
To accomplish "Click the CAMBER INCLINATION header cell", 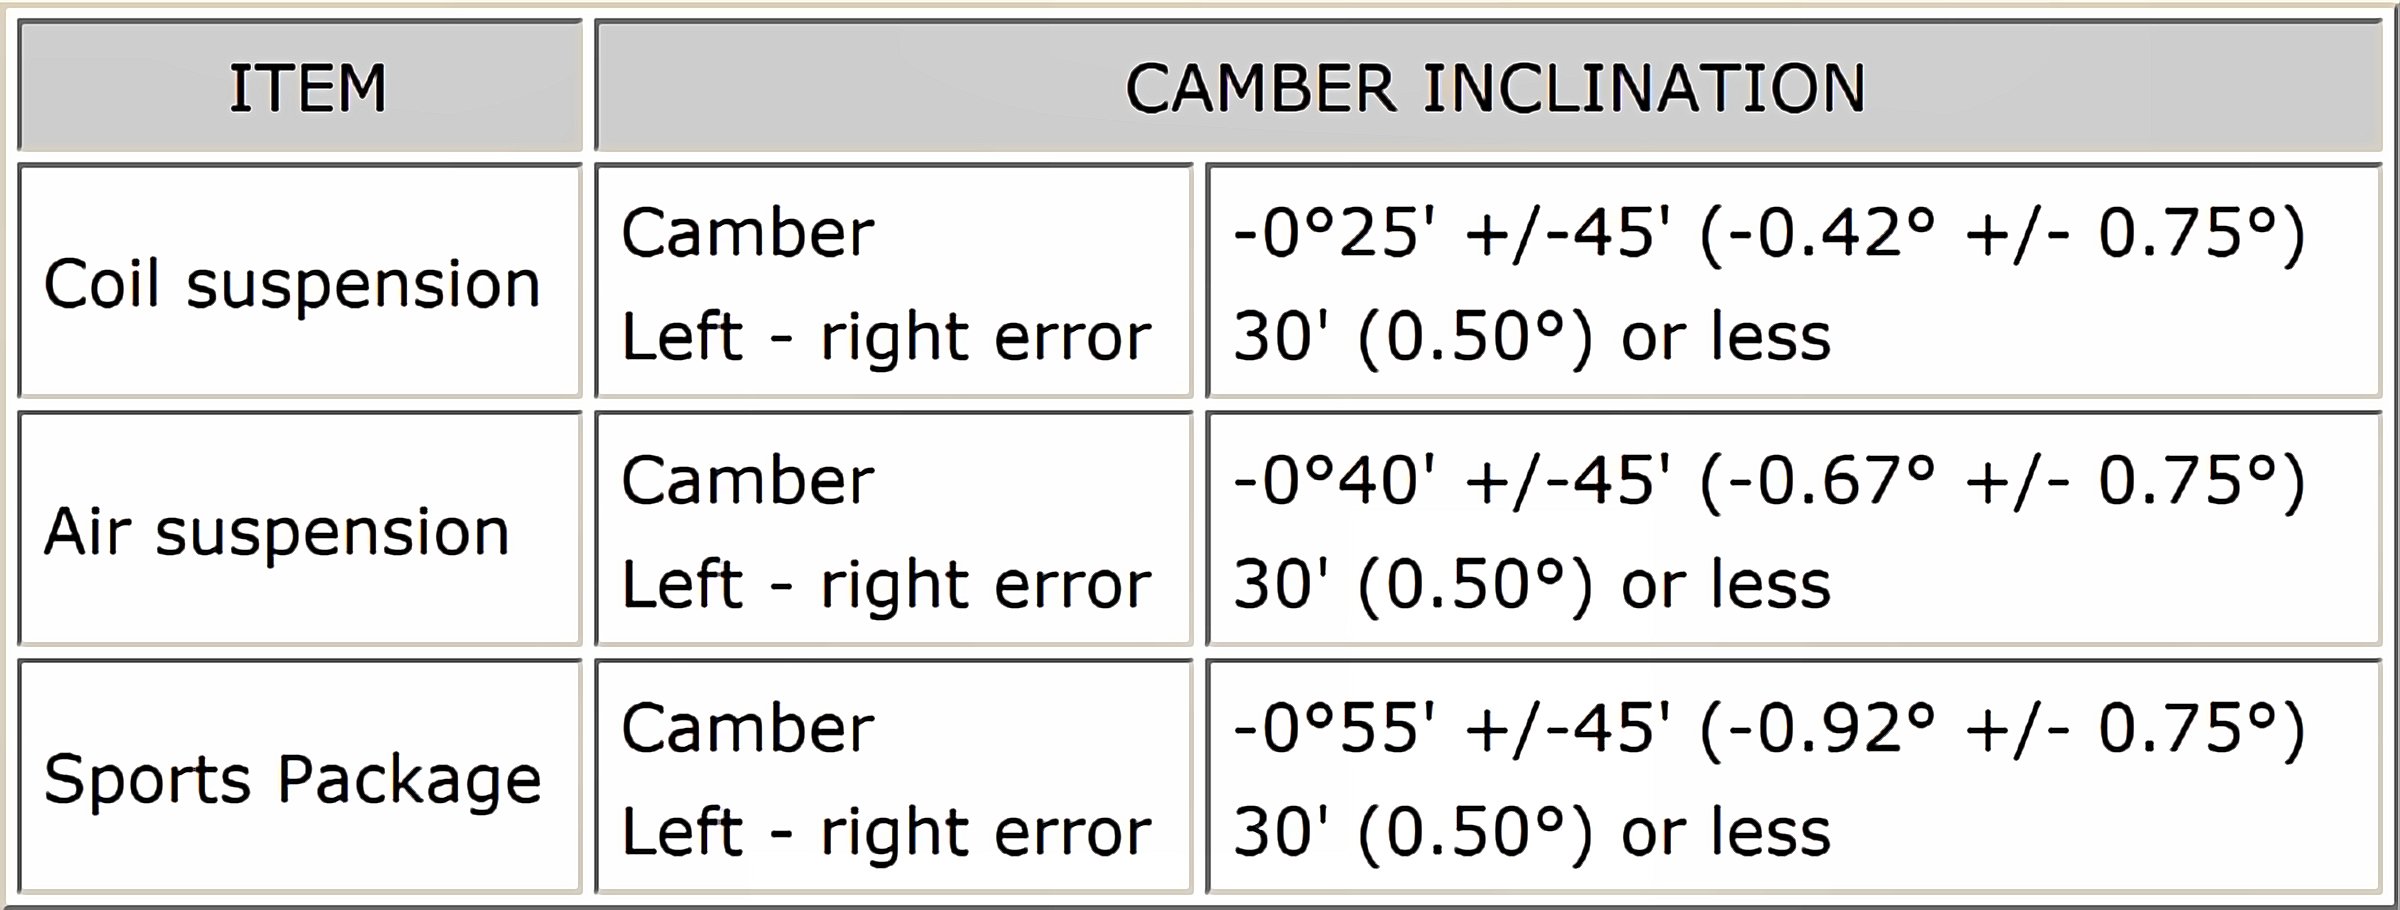I will [1494, 88].
